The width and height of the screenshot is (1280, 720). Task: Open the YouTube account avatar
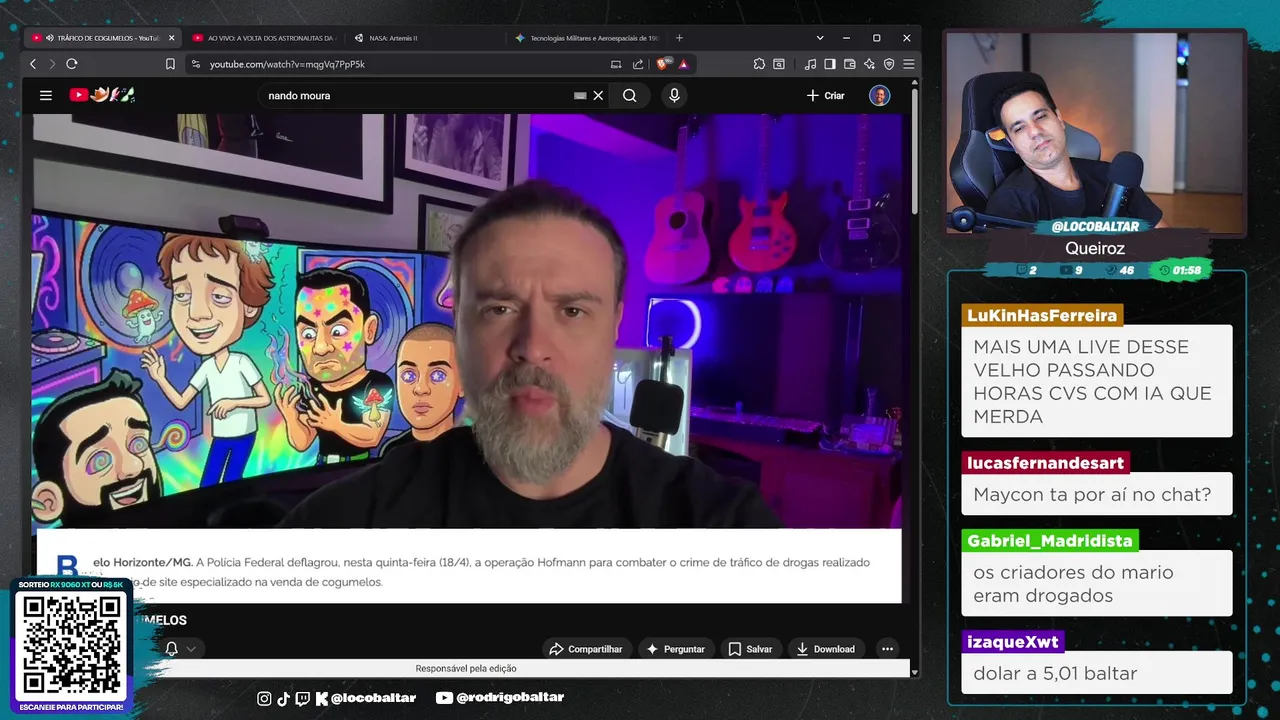coord(879,96)
